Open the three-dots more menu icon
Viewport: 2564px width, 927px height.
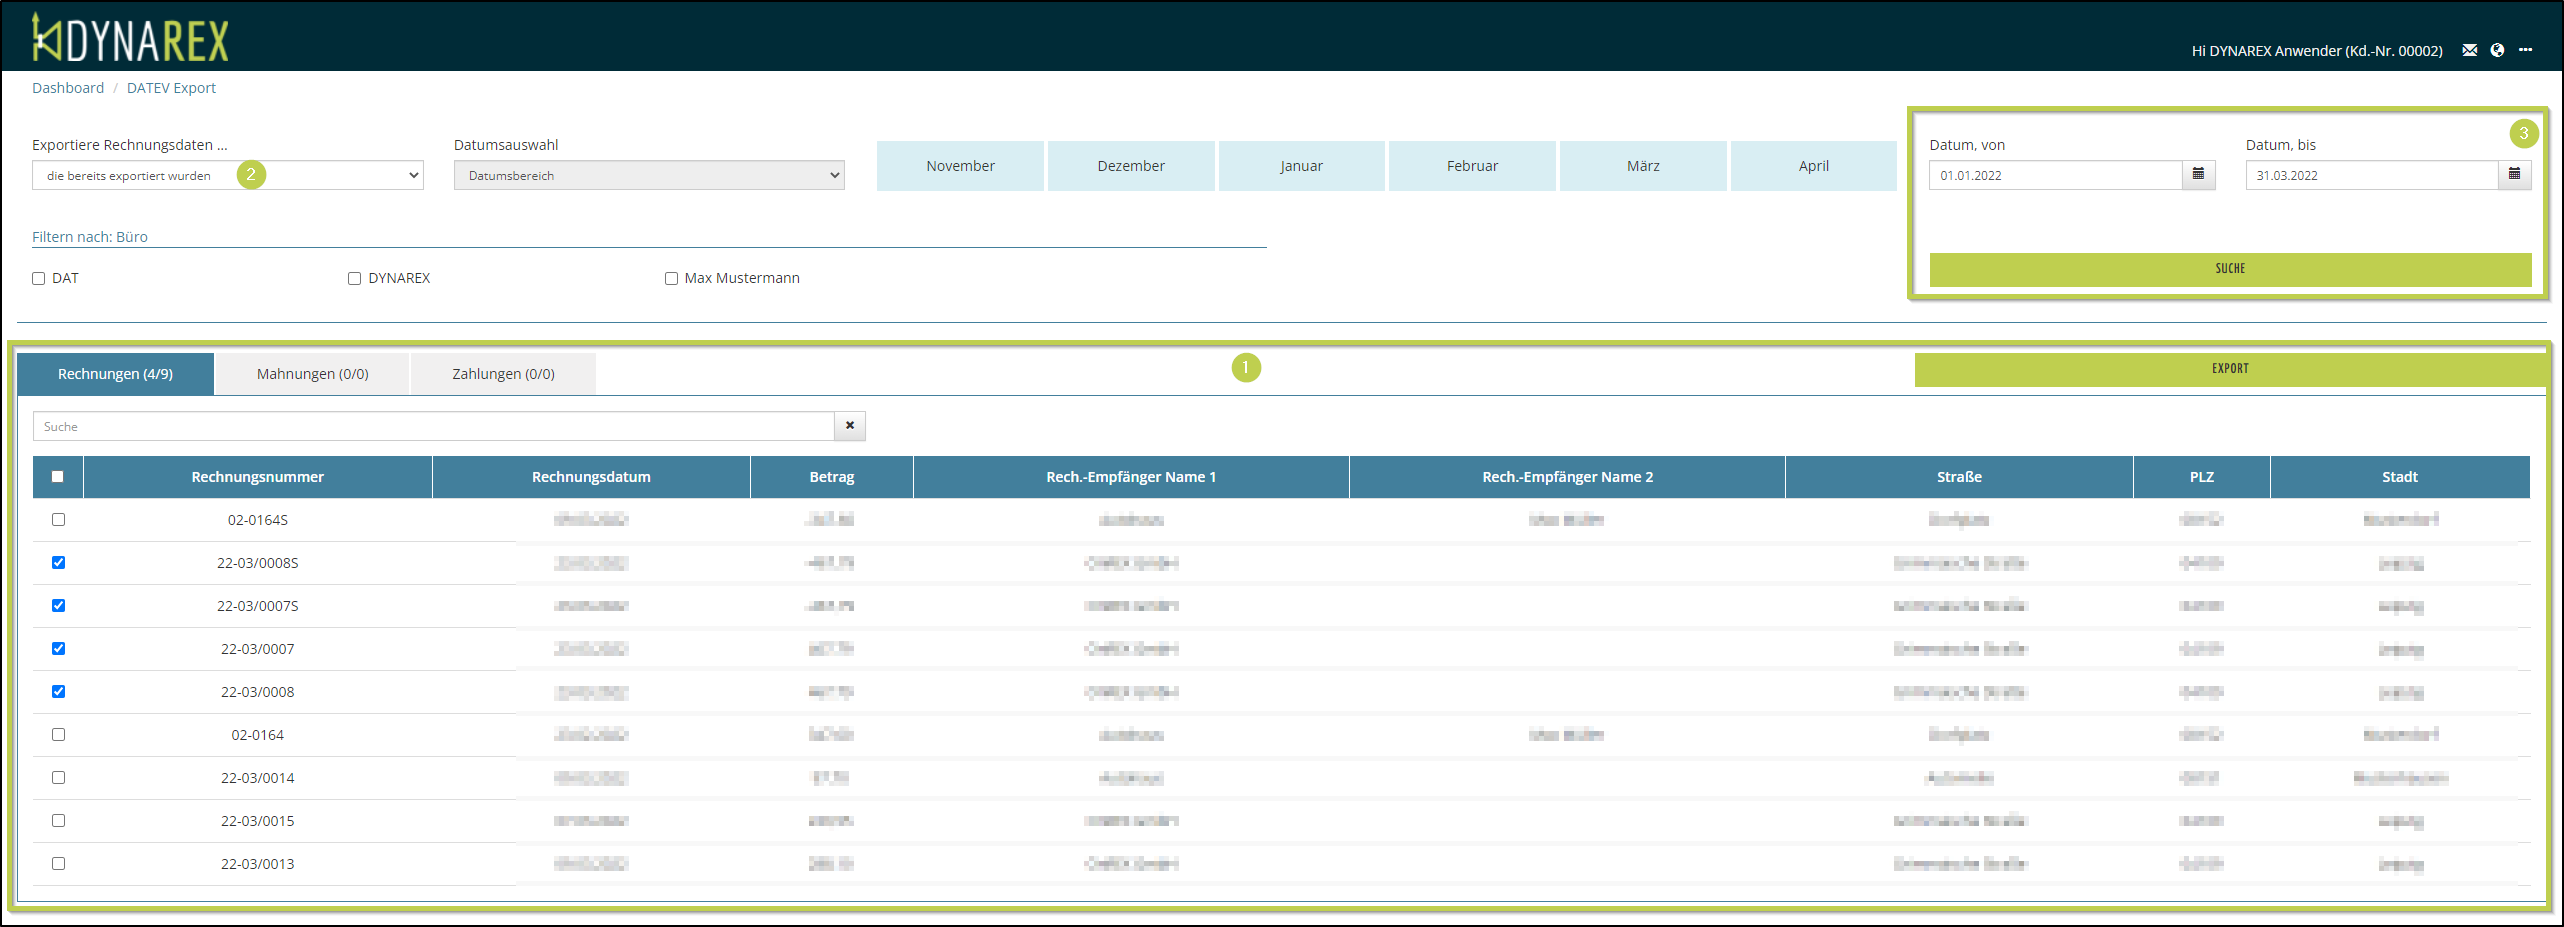coord(2525,50)
